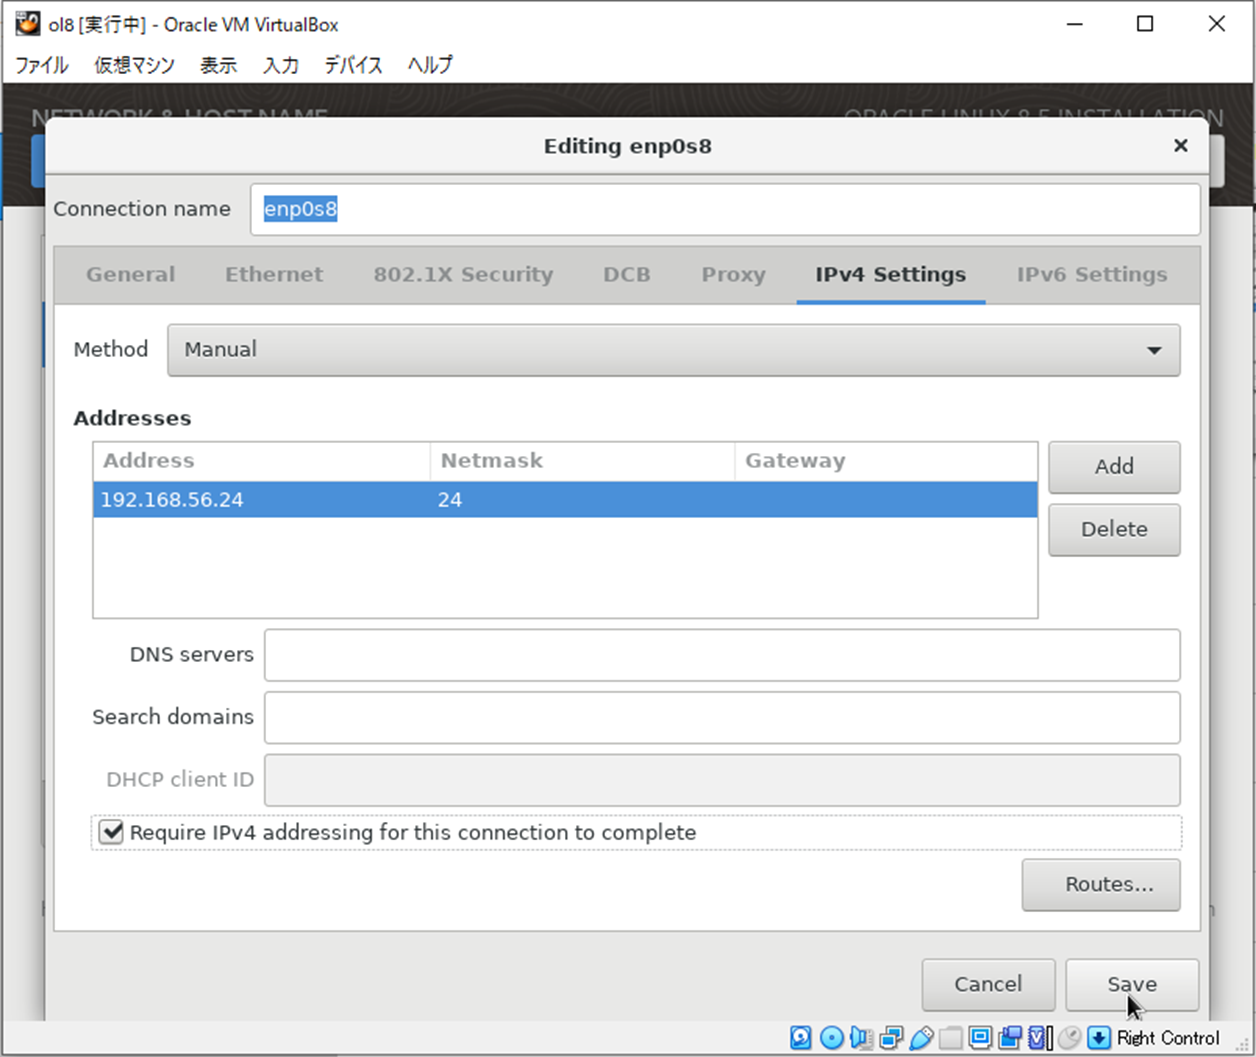
Task: Close the VirtualBox VM window
Action: [1217, 24]
